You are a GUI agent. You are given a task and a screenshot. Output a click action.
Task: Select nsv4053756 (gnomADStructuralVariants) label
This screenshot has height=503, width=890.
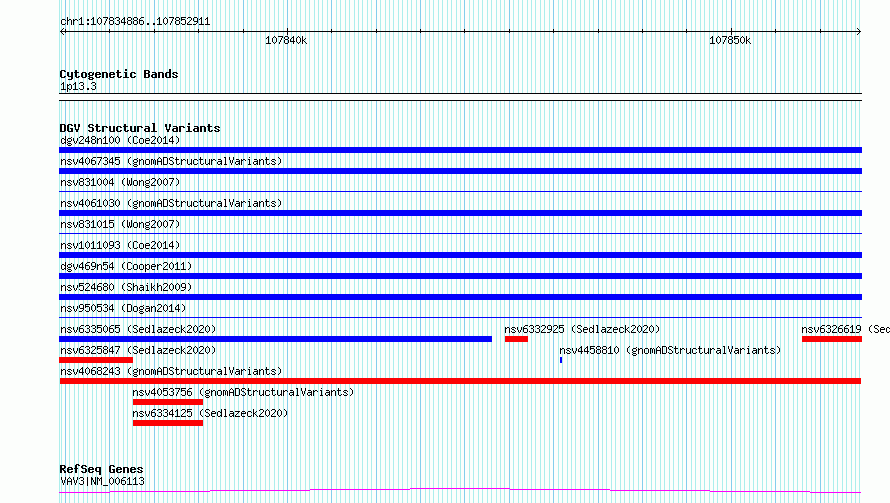pos(243,392)
